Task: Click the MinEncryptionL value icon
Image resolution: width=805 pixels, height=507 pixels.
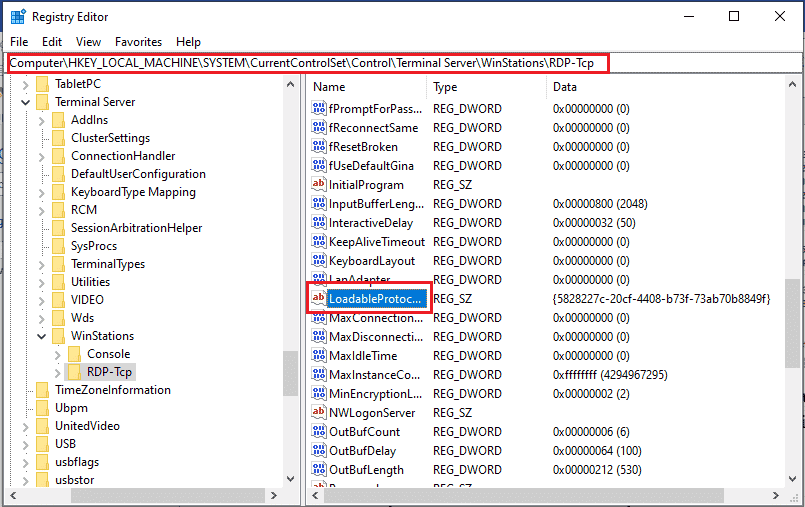Action: 318,393
